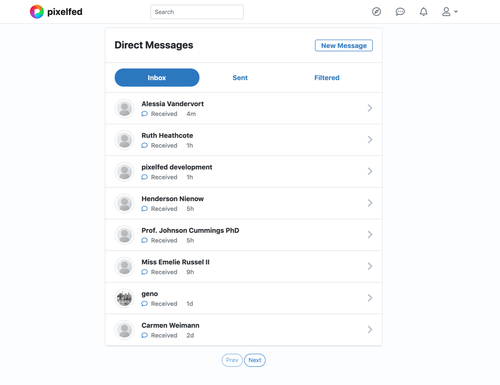Open Carmen Weimann conversation
The height and width of the screenshot is (385, 500).
tap(244, 330)
